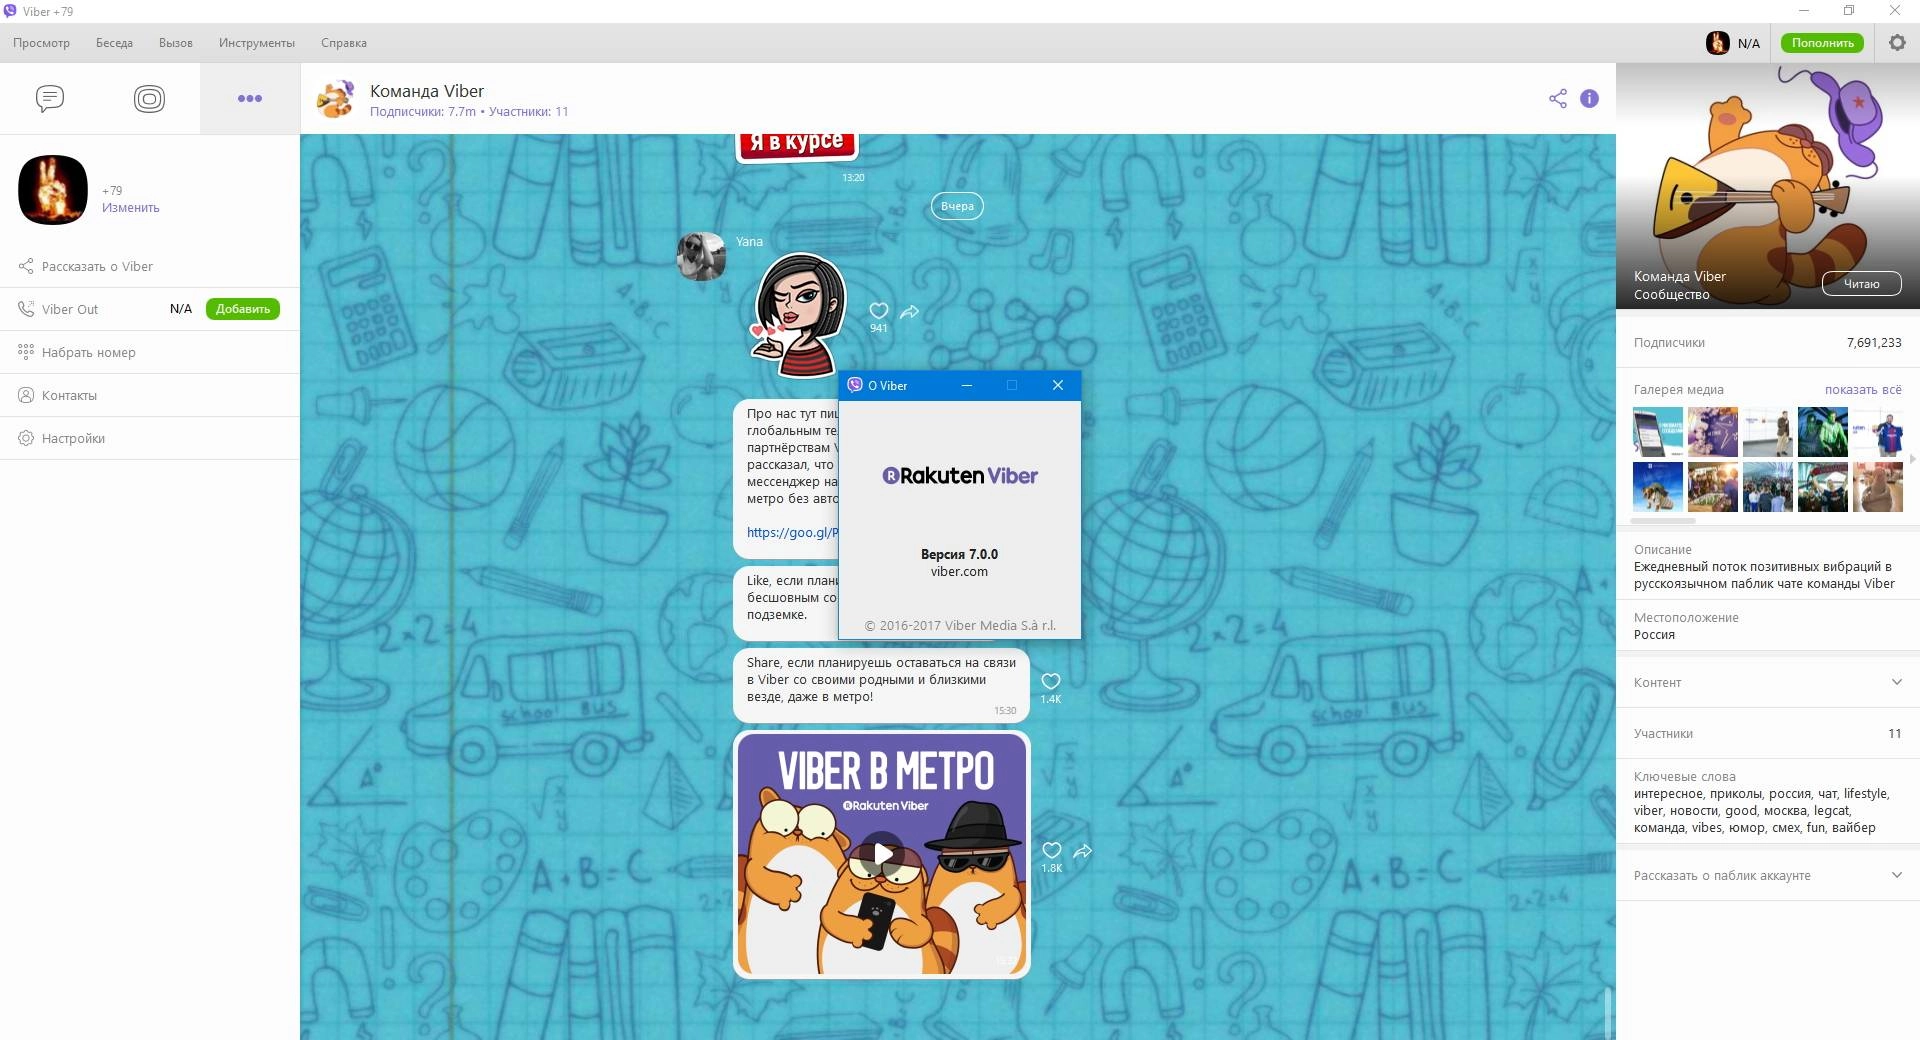The height and width of the screenshot is (1040, 1920).
Task: Open the public accounts tab icon
Action: click(x=149, y=98)
